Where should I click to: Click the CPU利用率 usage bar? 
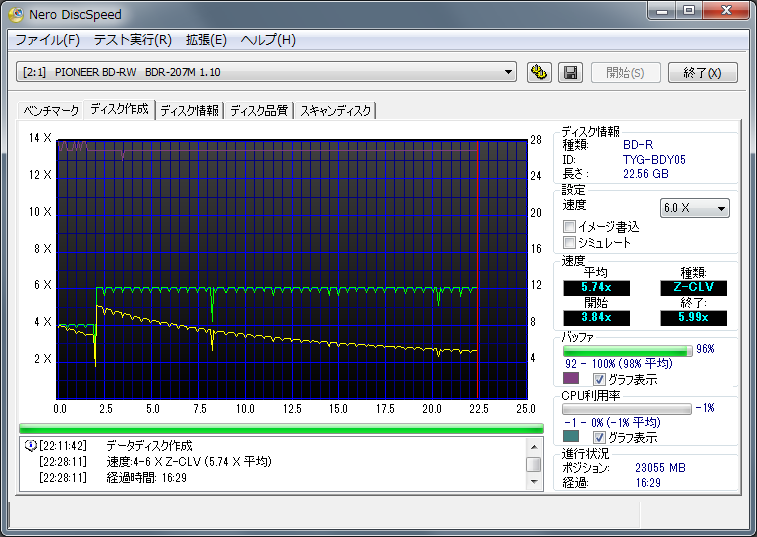tap(627, 409)
